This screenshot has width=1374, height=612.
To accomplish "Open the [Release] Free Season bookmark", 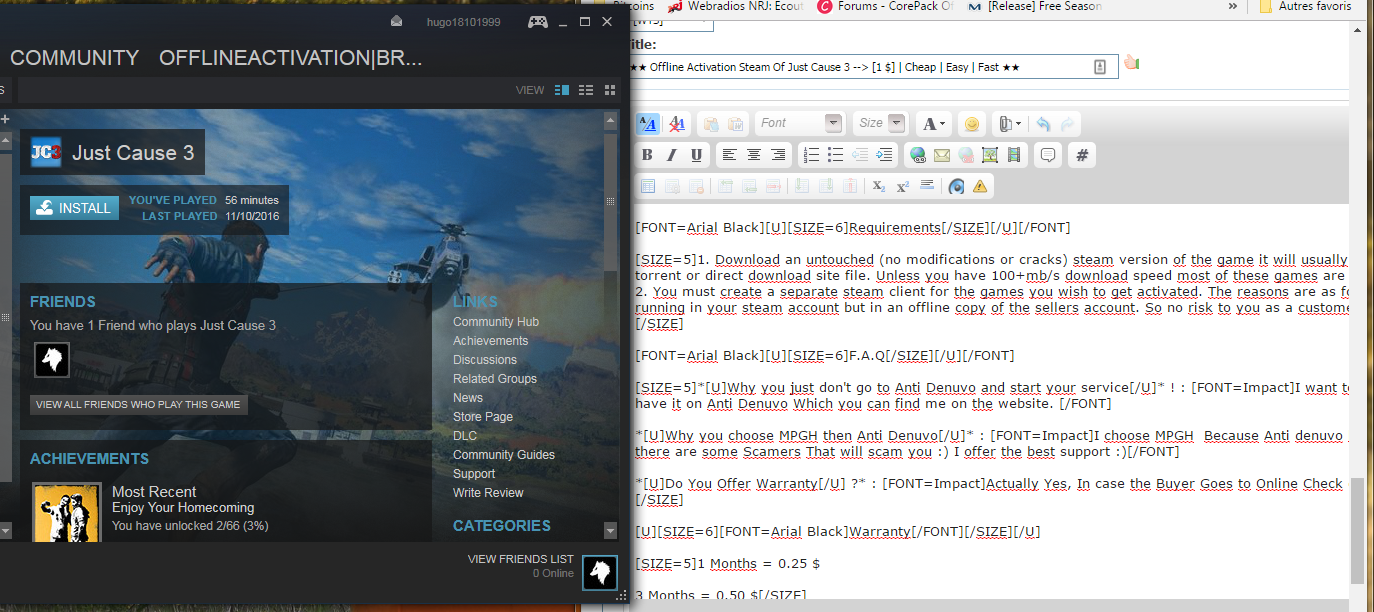I will click(x=1036, y=6).
